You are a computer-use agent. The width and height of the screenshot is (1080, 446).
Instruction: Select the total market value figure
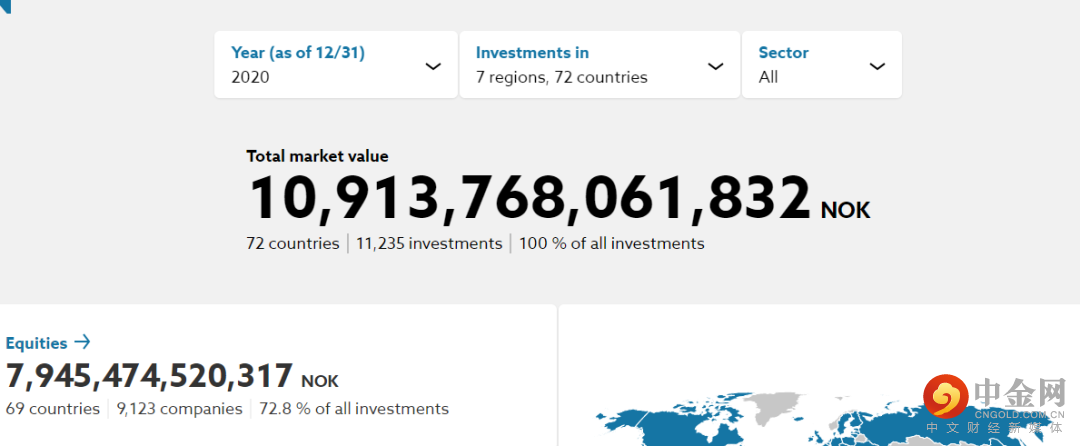coord(529,199)
